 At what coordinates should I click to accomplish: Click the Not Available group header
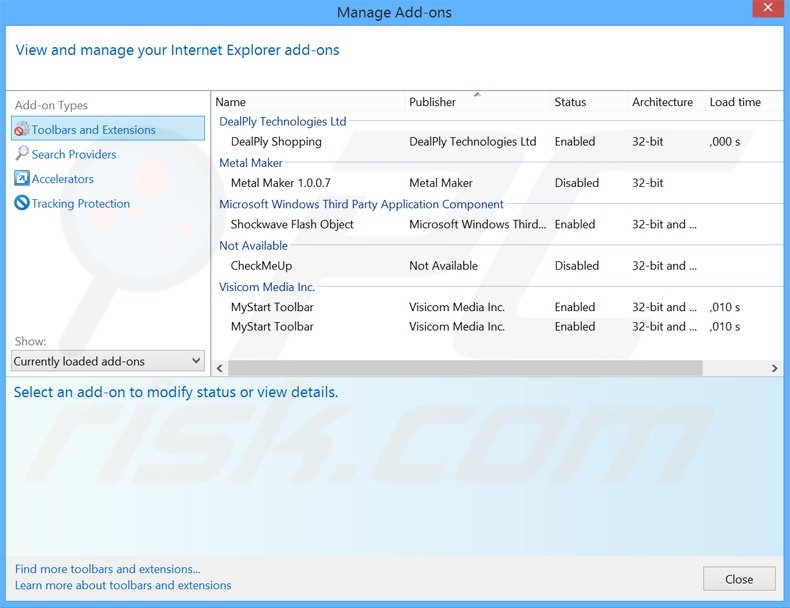pyautogui.click(x=253, y=245)
